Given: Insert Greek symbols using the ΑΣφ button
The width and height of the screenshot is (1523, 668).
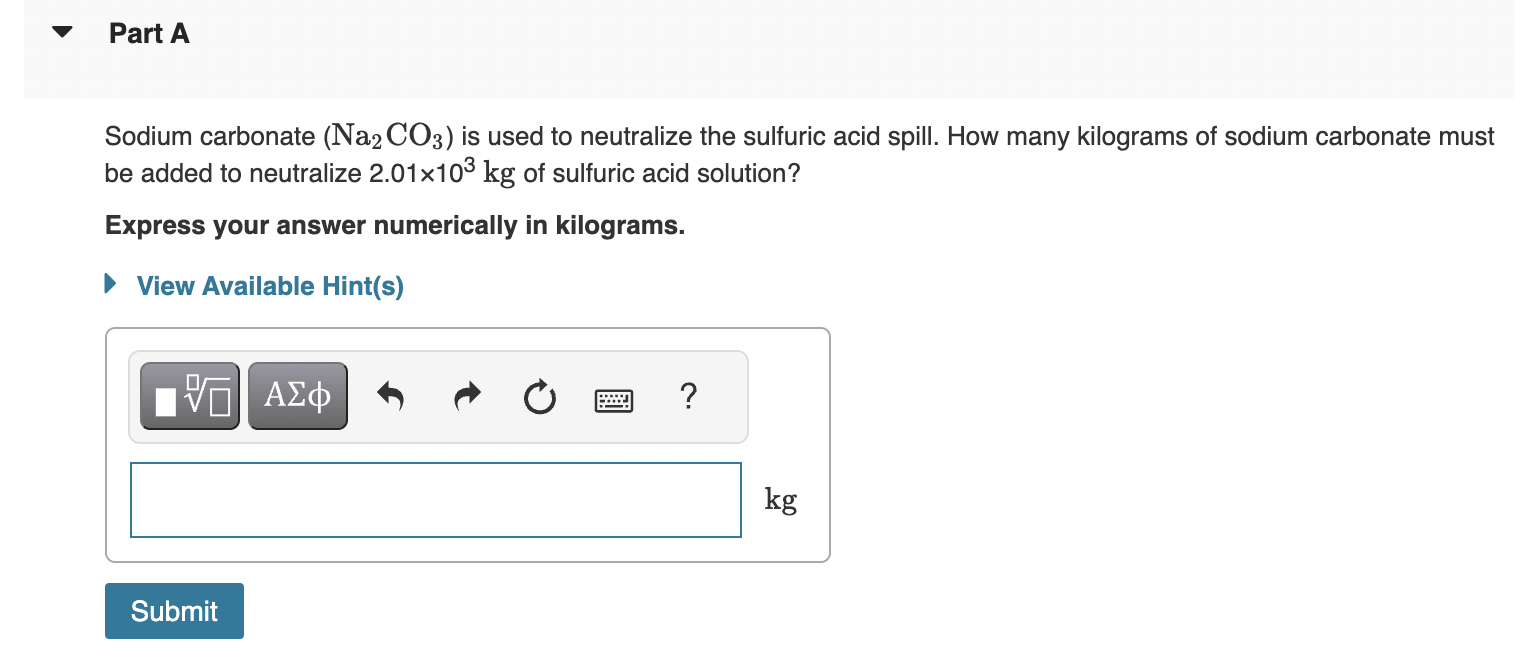Looking at the screenshot, I should click(297, 395).
